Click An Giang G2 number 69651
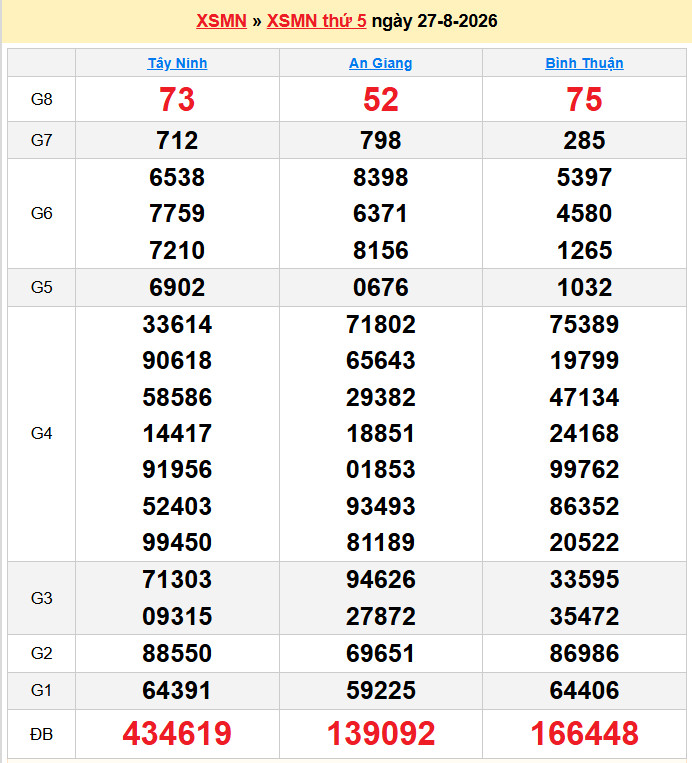The image size is (692, 763). coord(381,653)
